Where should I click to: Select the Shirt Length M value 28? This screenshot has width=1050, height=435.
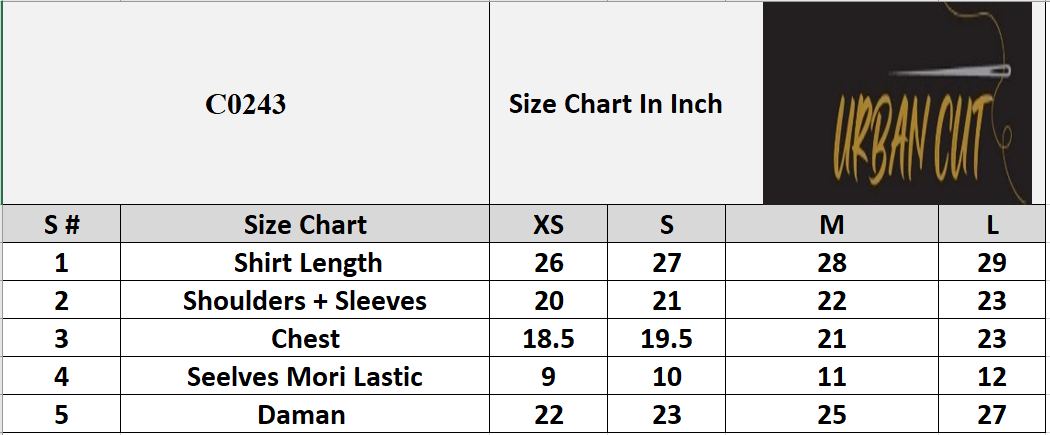point(832,263)
